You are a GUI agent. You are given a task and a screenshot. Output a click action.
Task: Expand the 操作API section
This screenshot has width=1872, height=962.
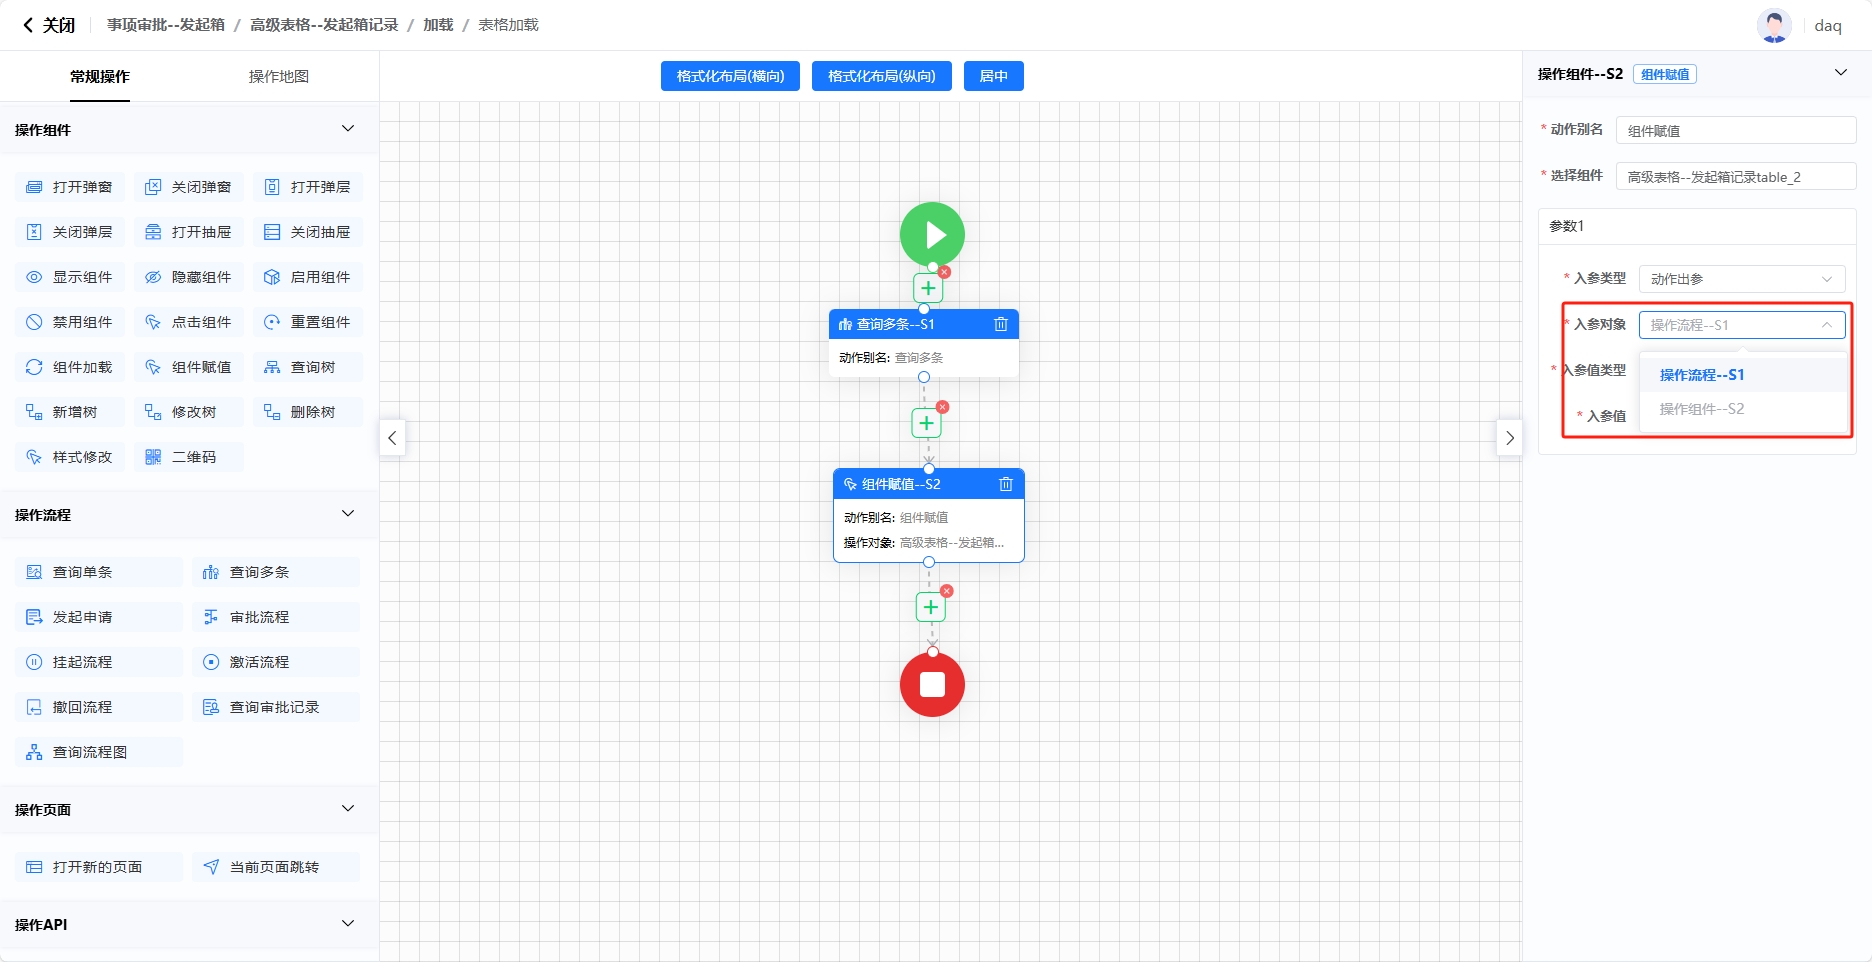pos(347,924)
